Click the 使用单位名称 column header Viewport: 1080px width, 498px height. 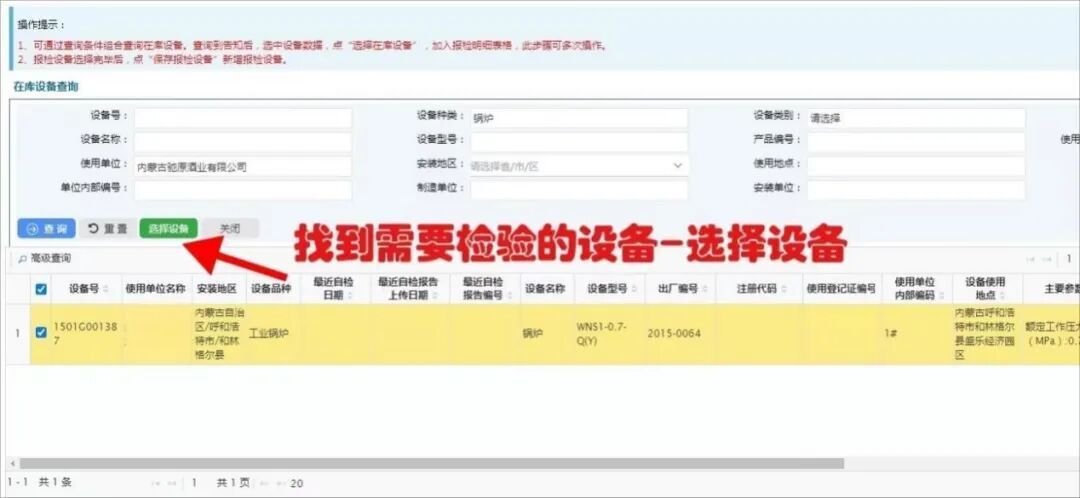click(x=156, y=289)
